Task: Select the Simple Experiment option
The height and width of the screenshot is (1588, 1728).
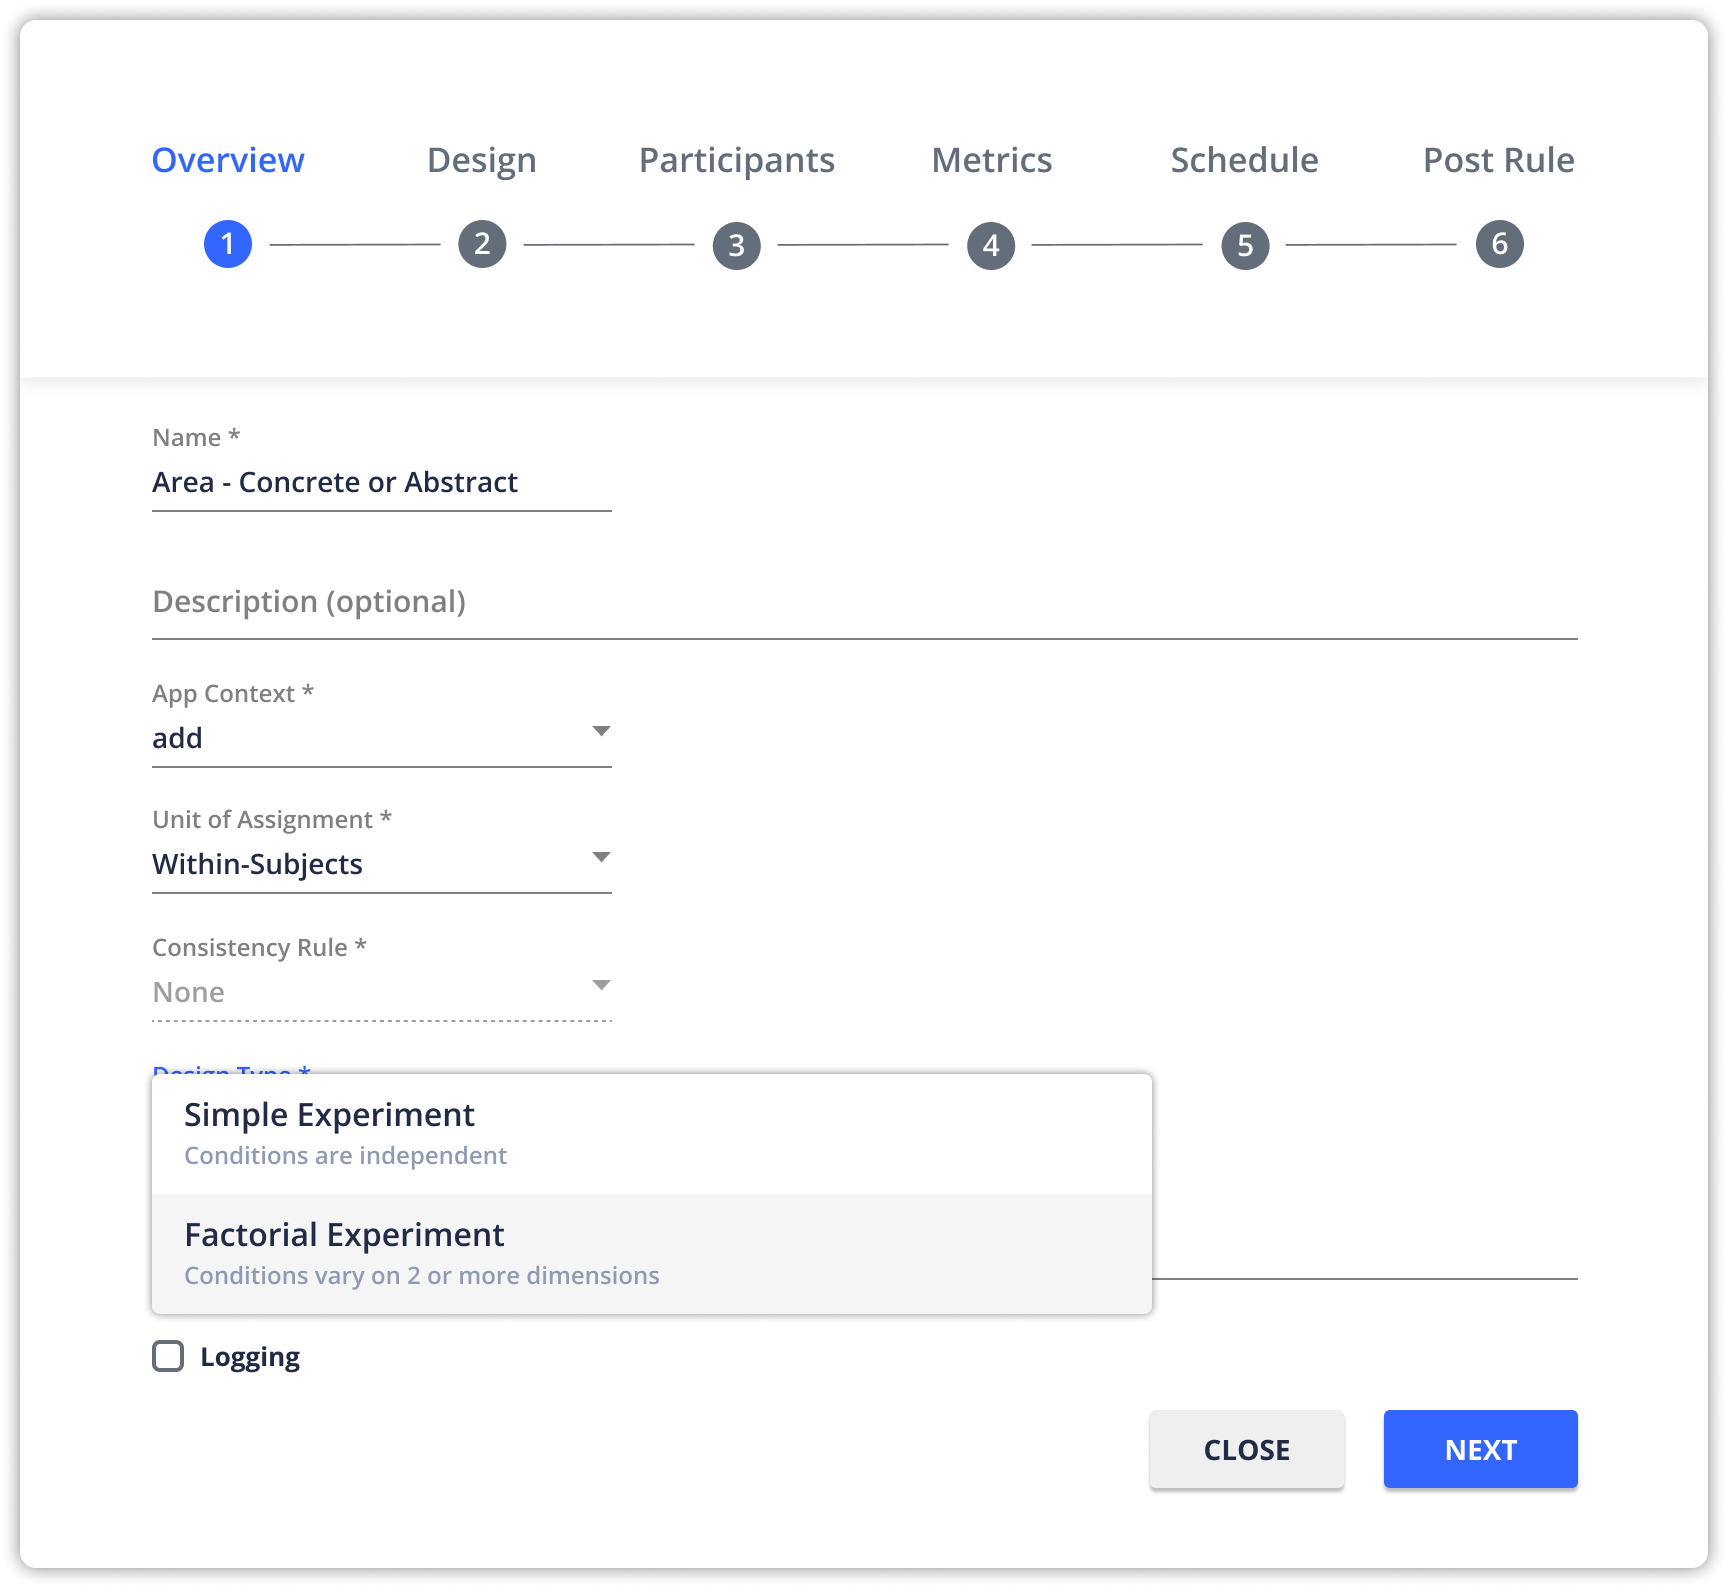Action: [650, 1132]
